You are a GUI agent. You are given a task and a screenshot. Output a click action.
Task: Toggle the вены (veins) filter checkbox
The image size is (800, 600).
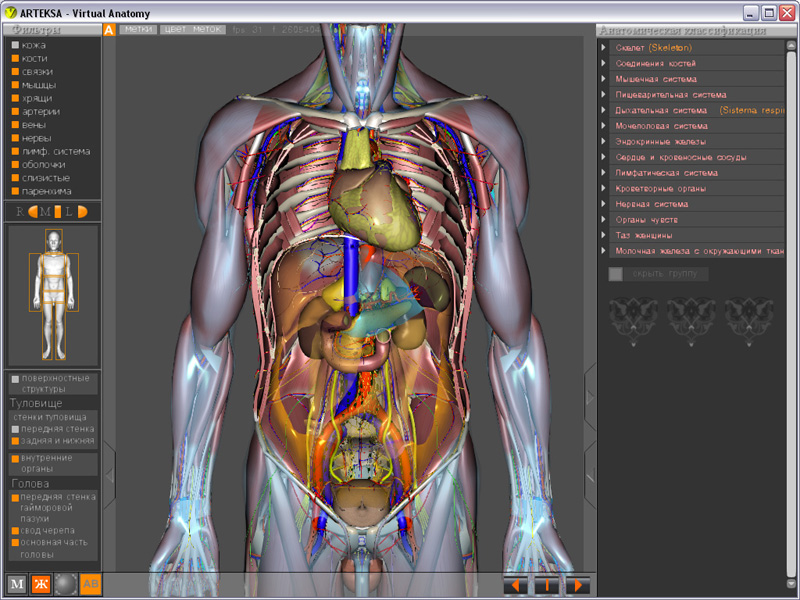pos(15,125)
